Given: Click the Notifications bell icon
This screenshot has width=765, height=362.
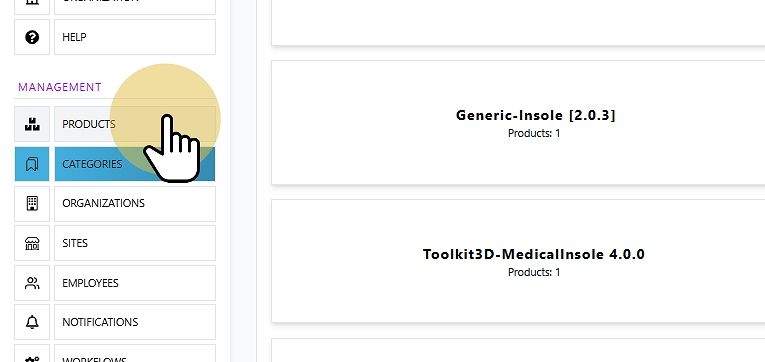Looking at the screenshot, I should 32,322.
